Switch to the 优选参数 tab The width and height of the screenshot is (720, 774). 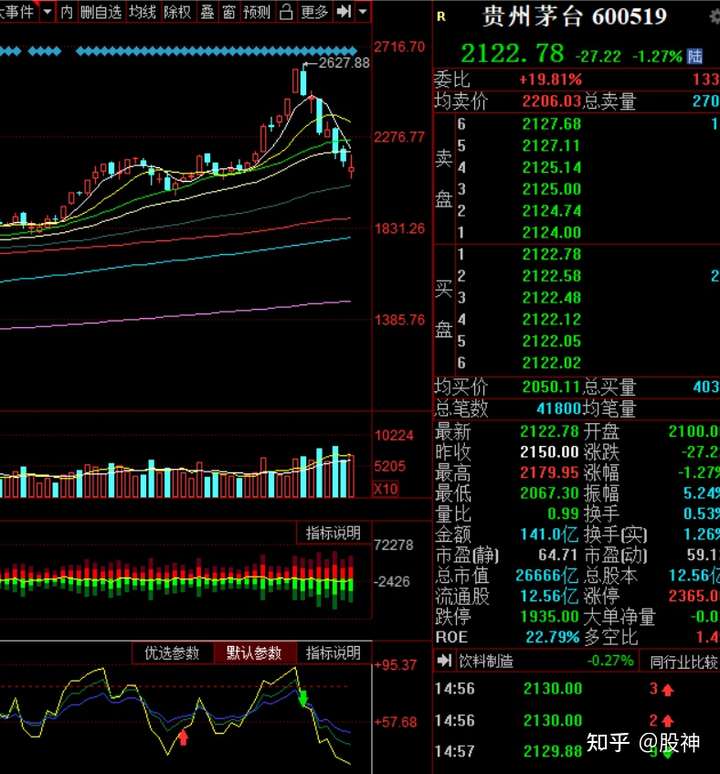pyautogui.click(x=172, y=653)
